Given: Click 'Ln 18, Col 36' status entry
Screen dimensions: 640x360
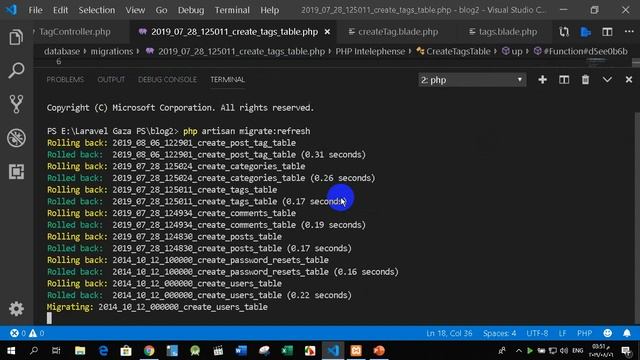Looking at the screenshot, I should pos(449,333).
